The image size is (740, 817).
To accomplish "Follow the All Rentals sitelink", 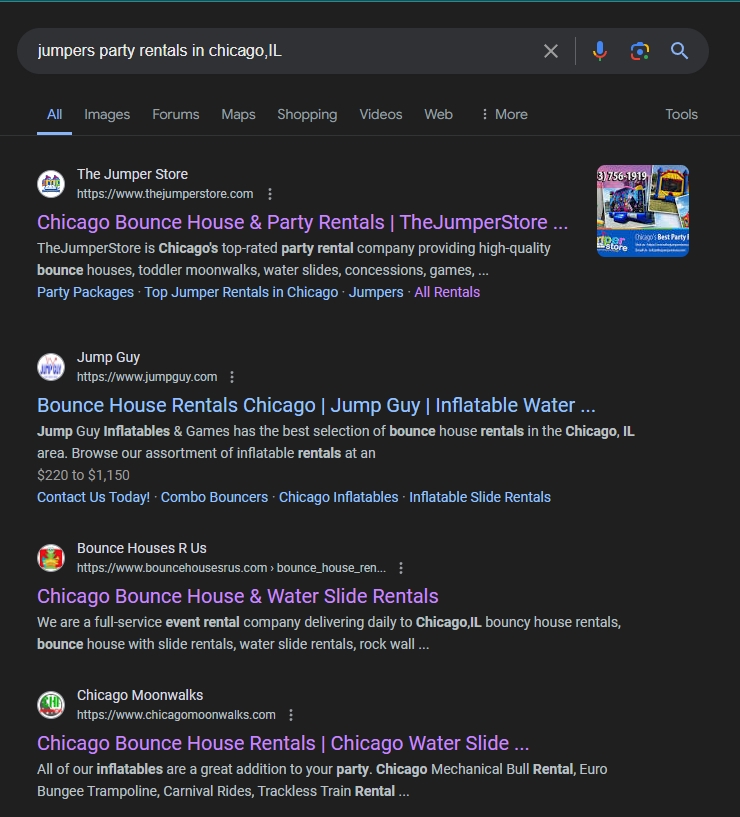I will pos(447,292).
